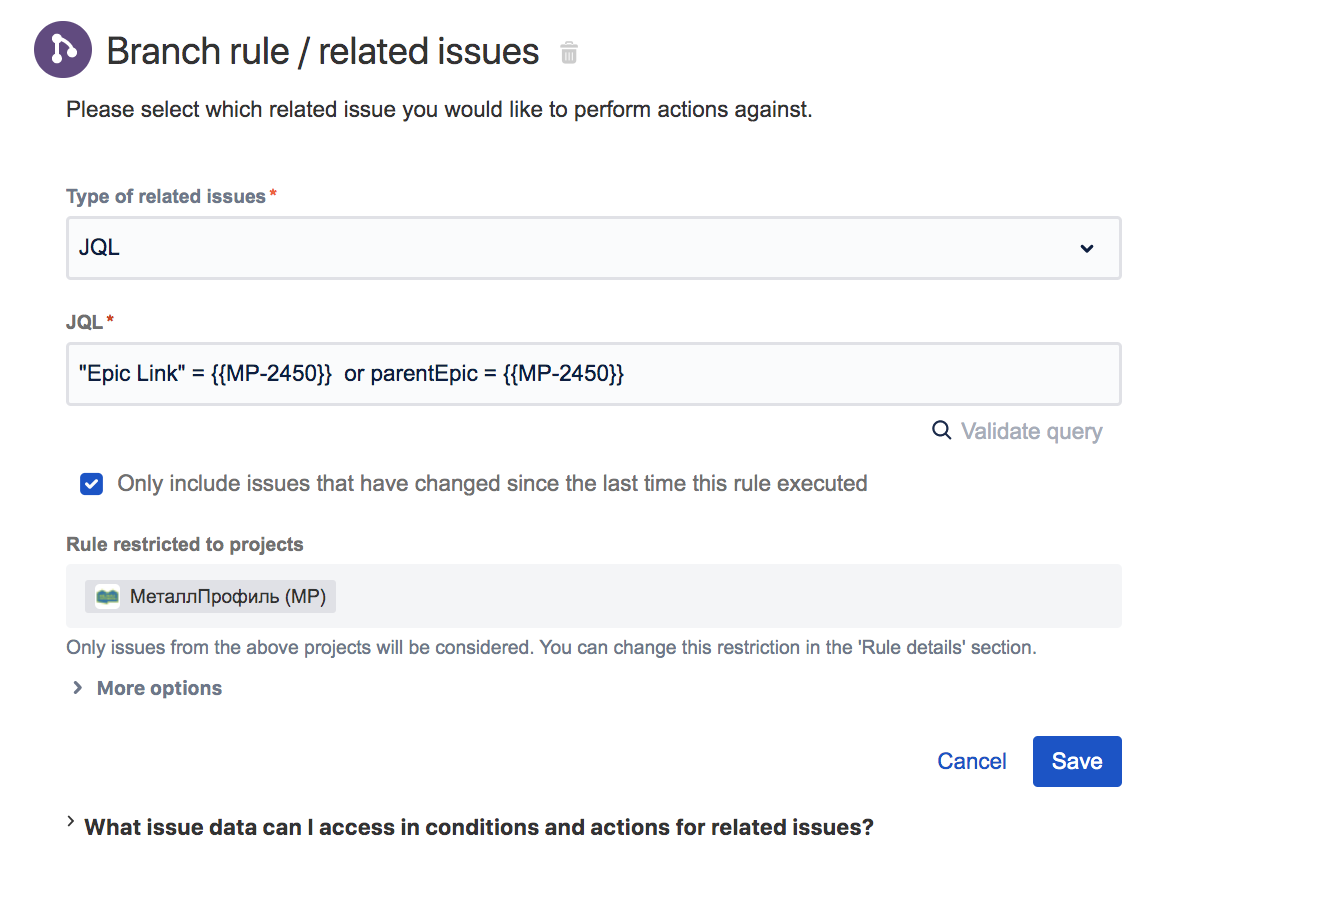Untick 'Only include issues that have changed' checkbox
The height and width of the screenshot is (916, 1322).
tap(91, 484)
